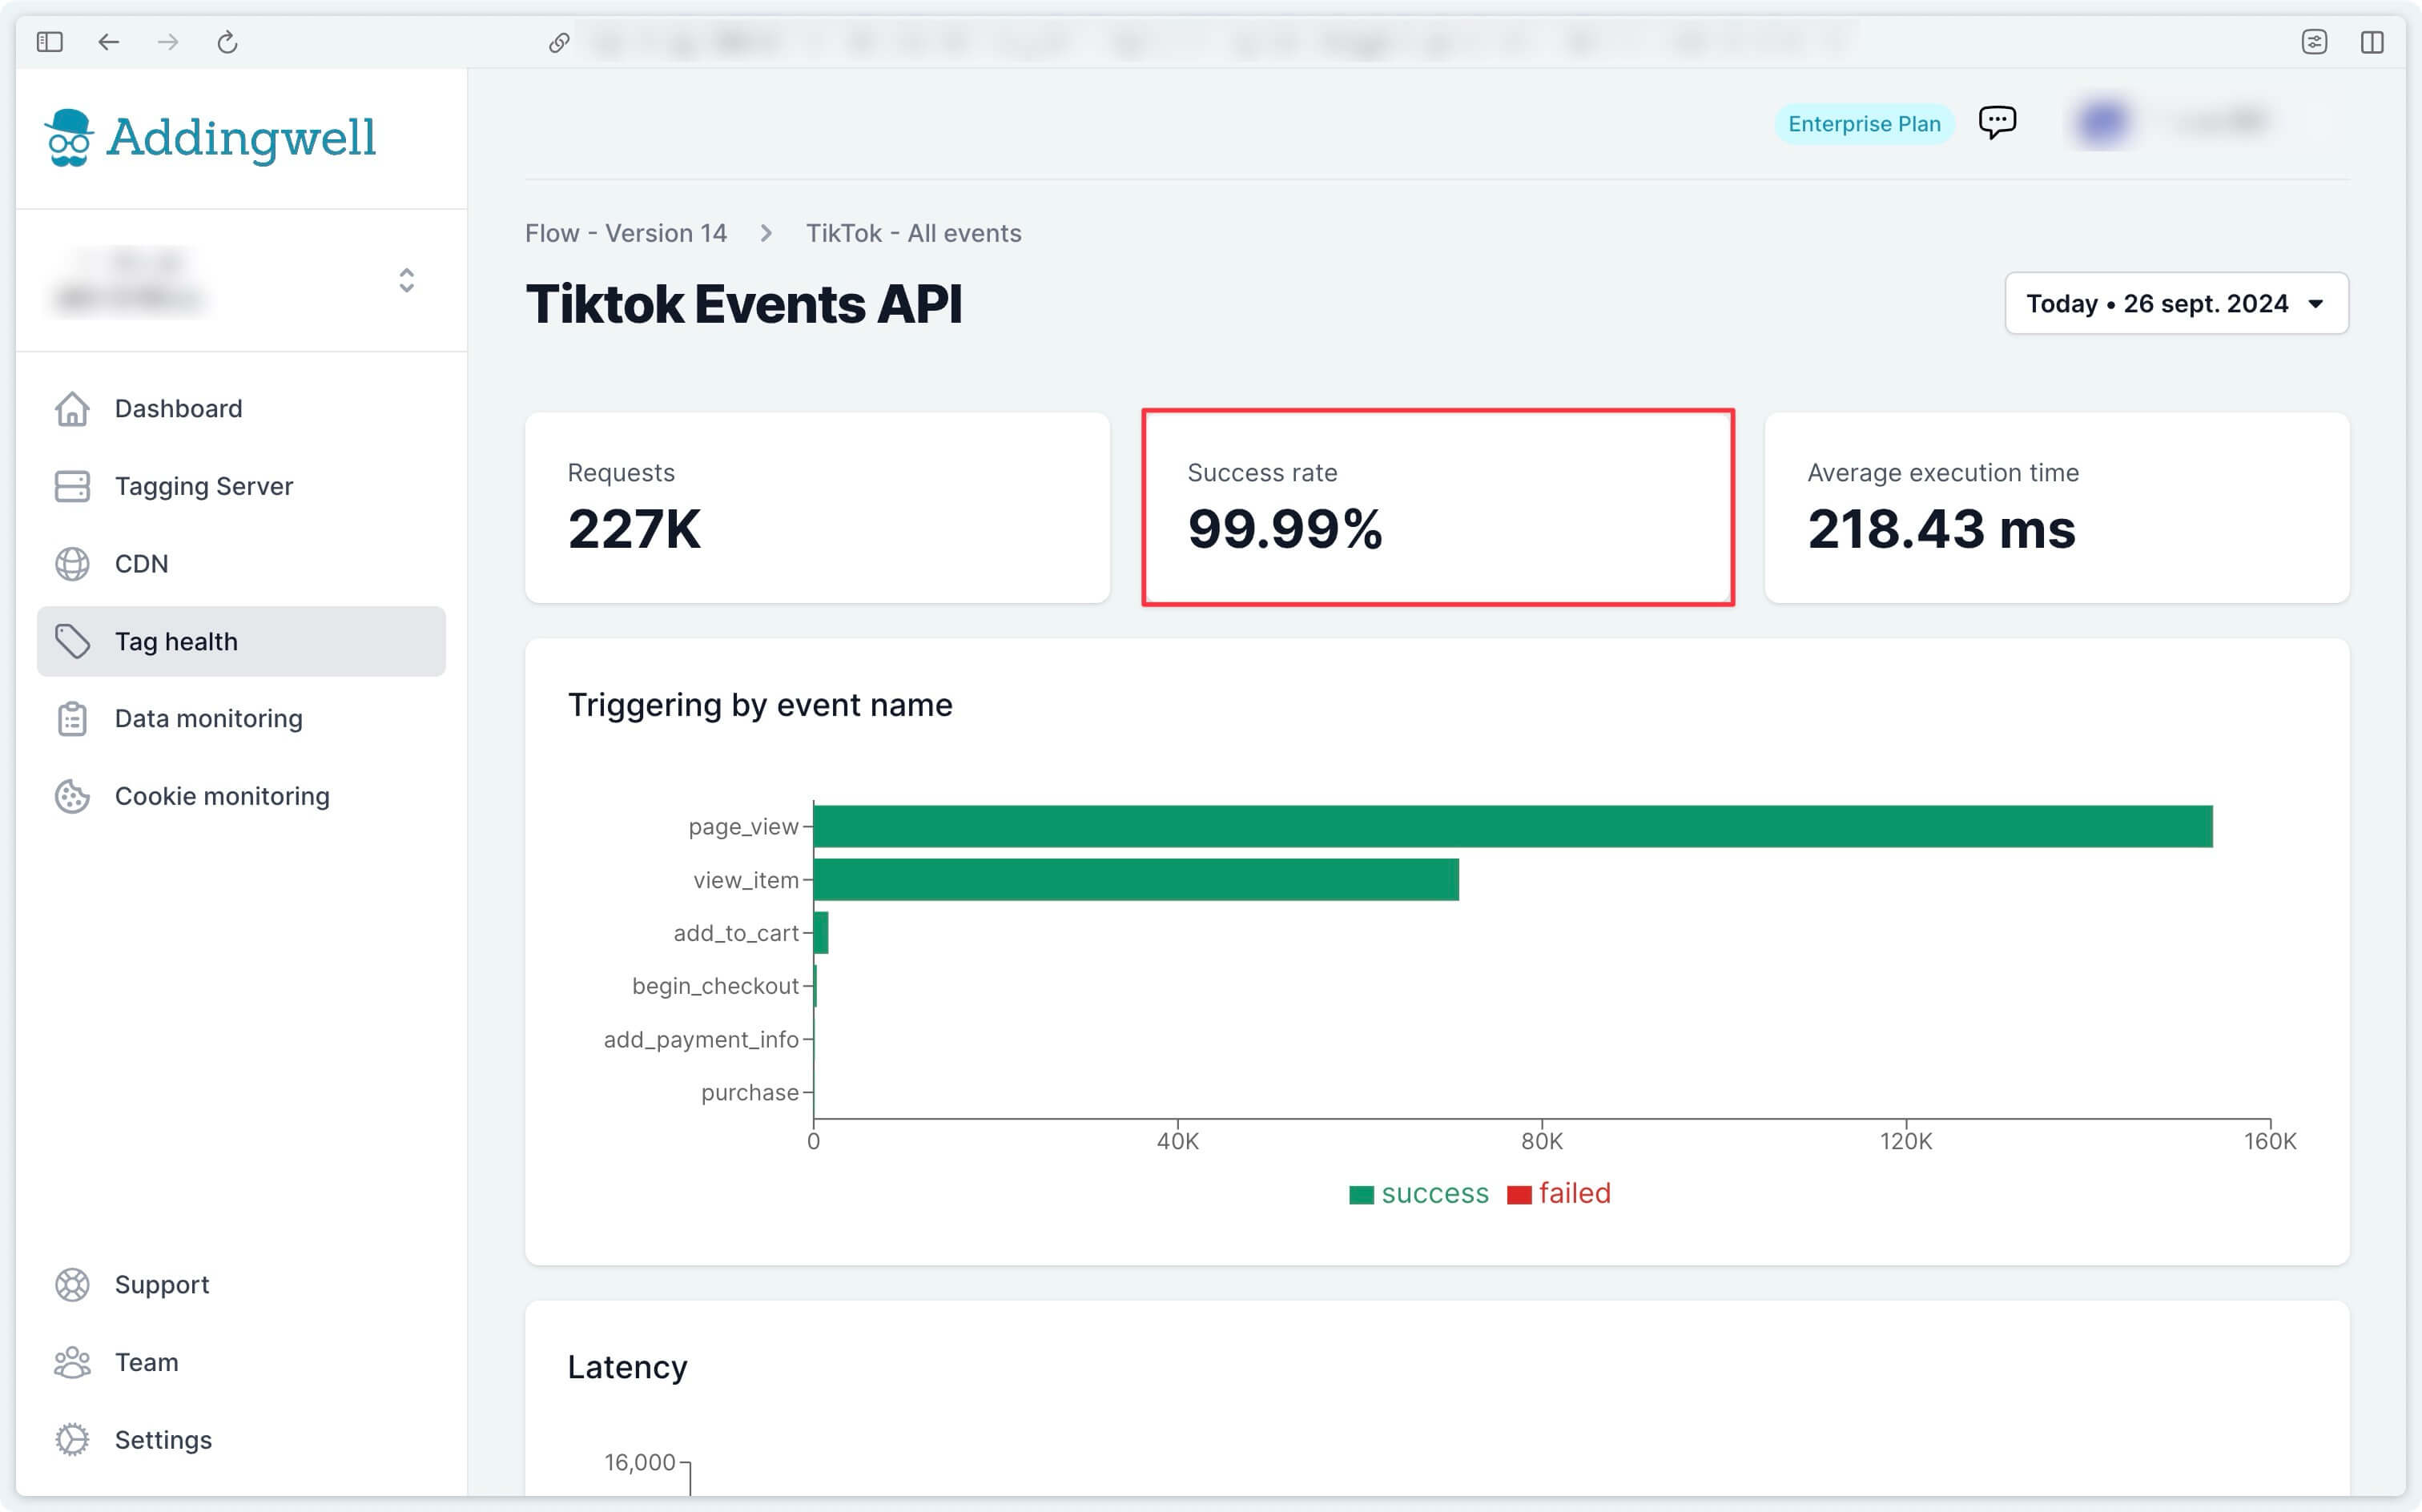Click the add_payment_info axis label
Viewport: 2422px width, 1512px height.
click(x=701, y=1040)
